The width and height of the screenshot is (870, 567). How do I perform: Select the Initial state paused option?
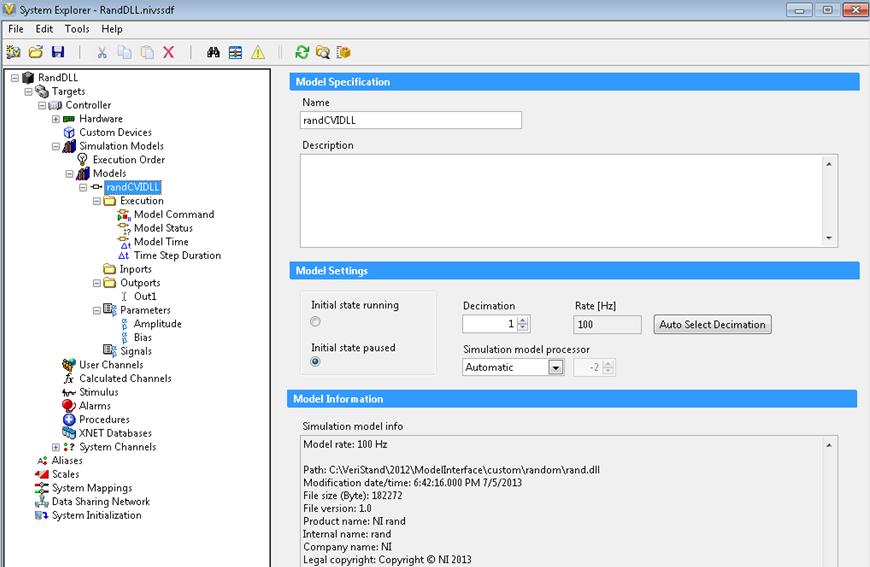tap(316, 362)
